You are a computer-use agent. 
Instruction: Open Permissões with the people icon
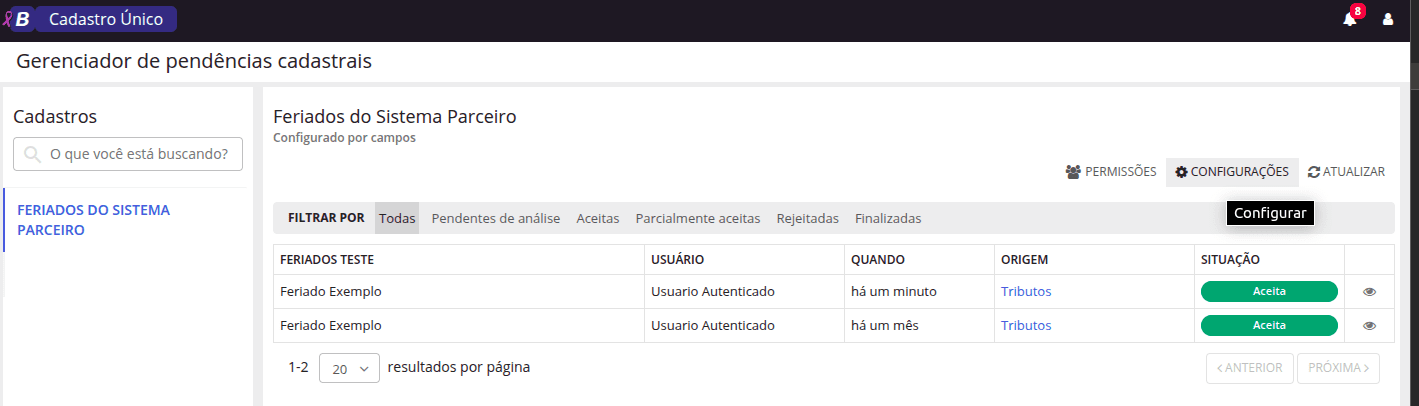(x=1074, y=172)
